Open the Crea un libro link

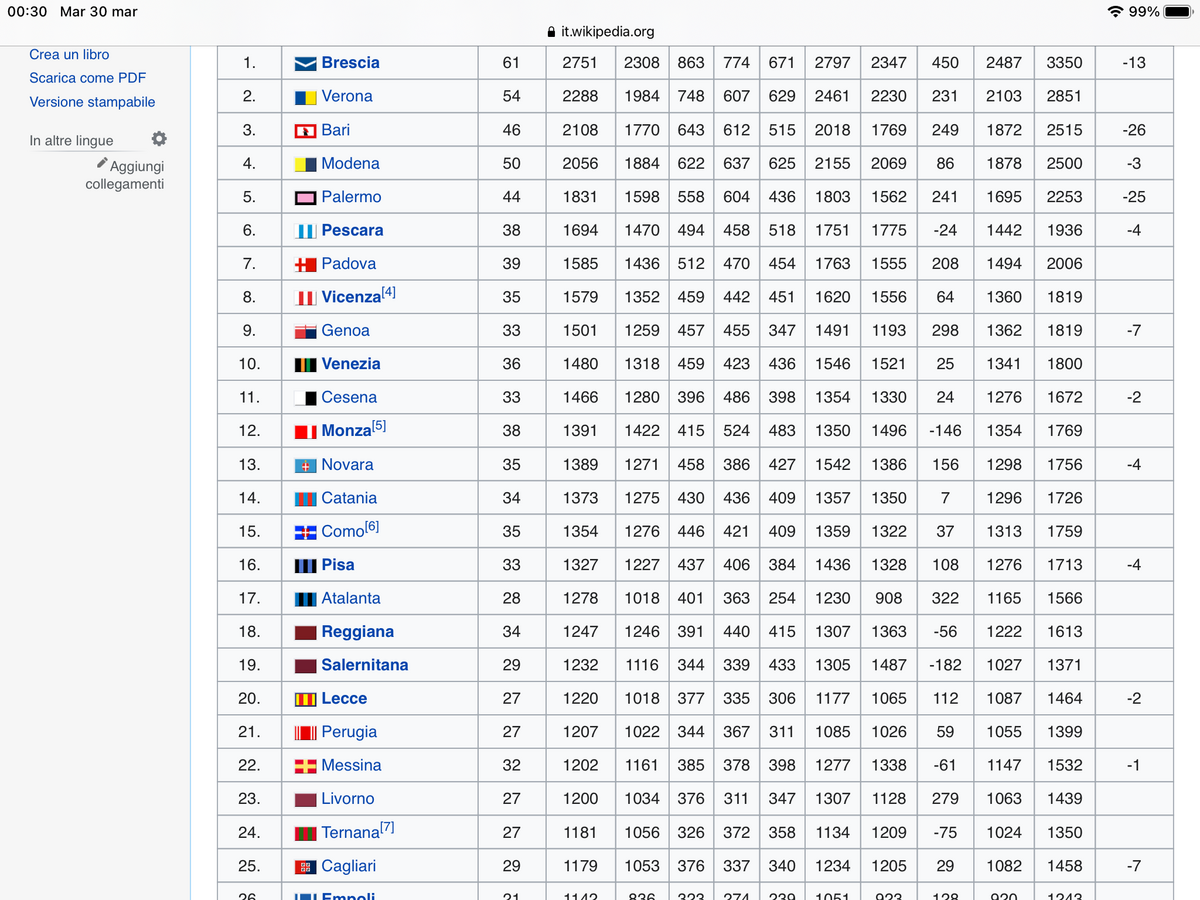click(69, 54)
